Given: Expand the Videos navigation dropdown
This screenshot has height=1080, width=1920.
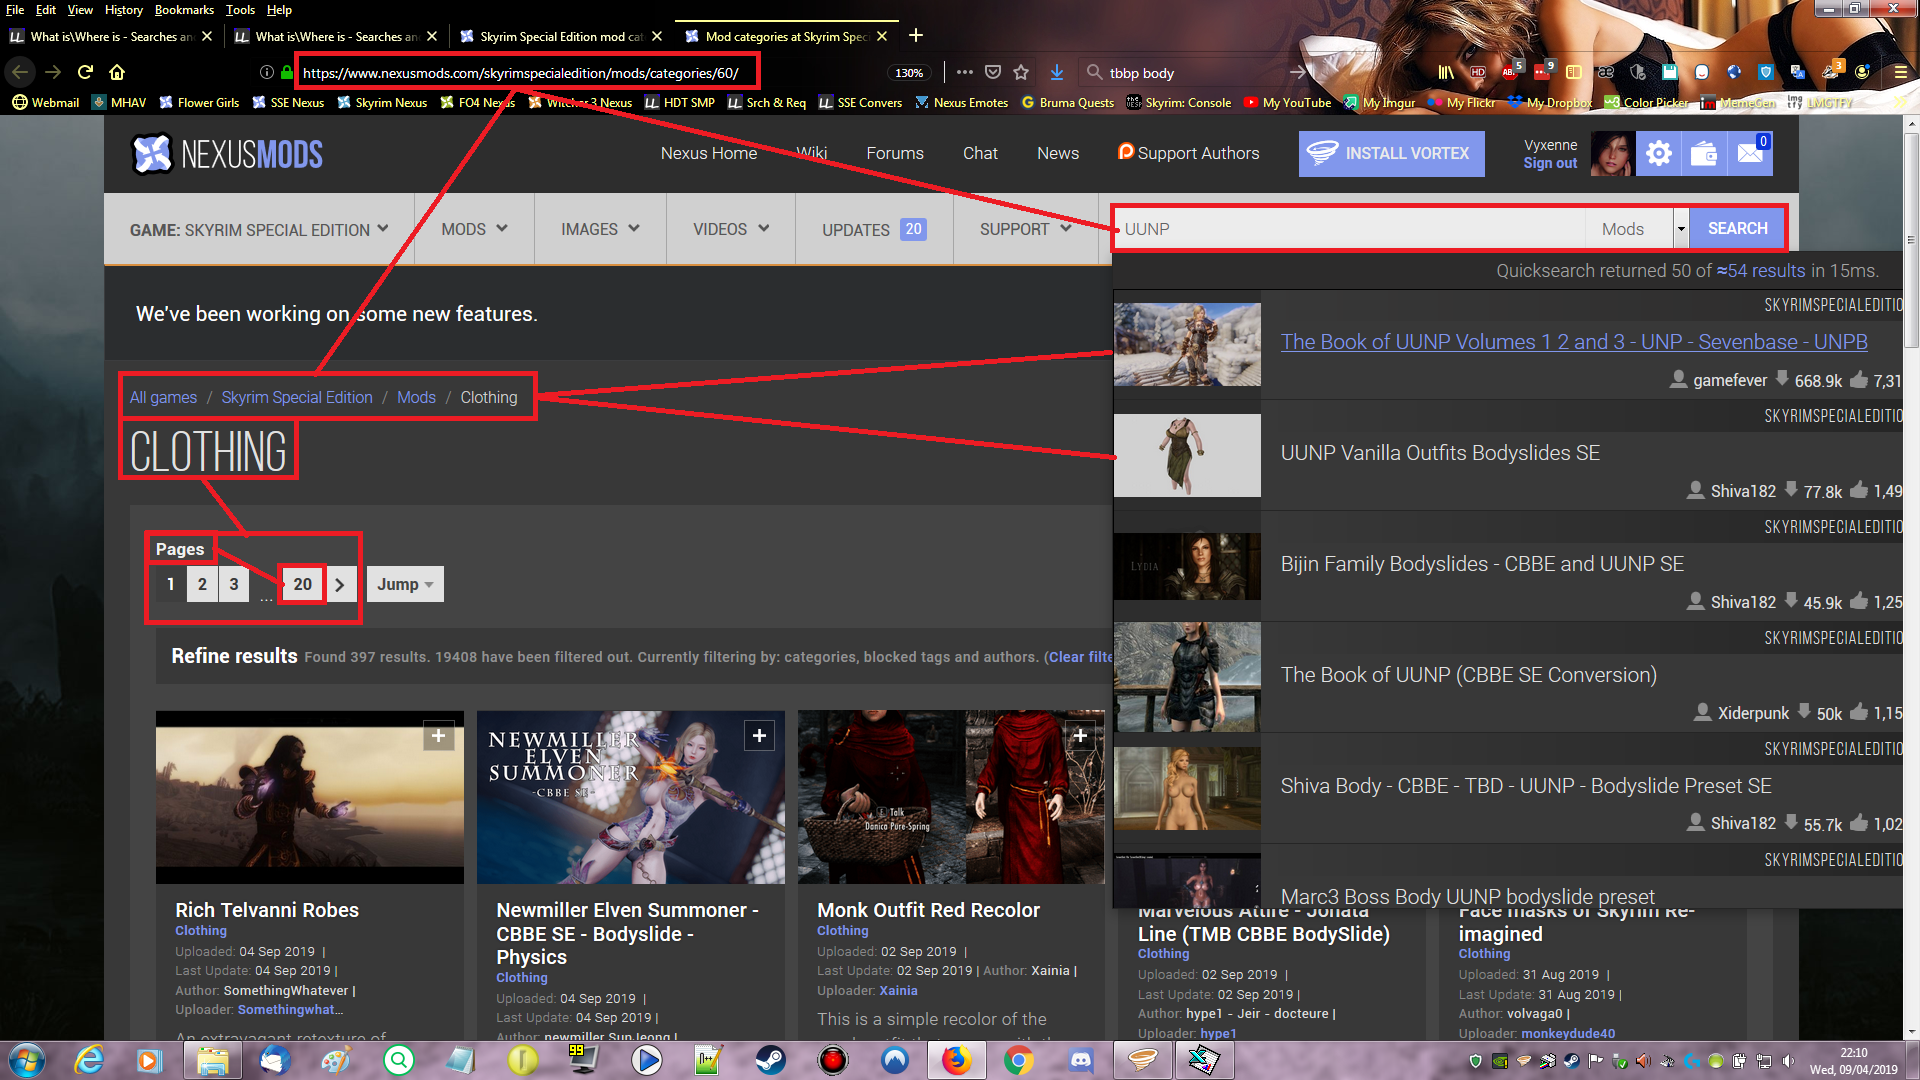Looking at the screenshot, I should 731,230.
